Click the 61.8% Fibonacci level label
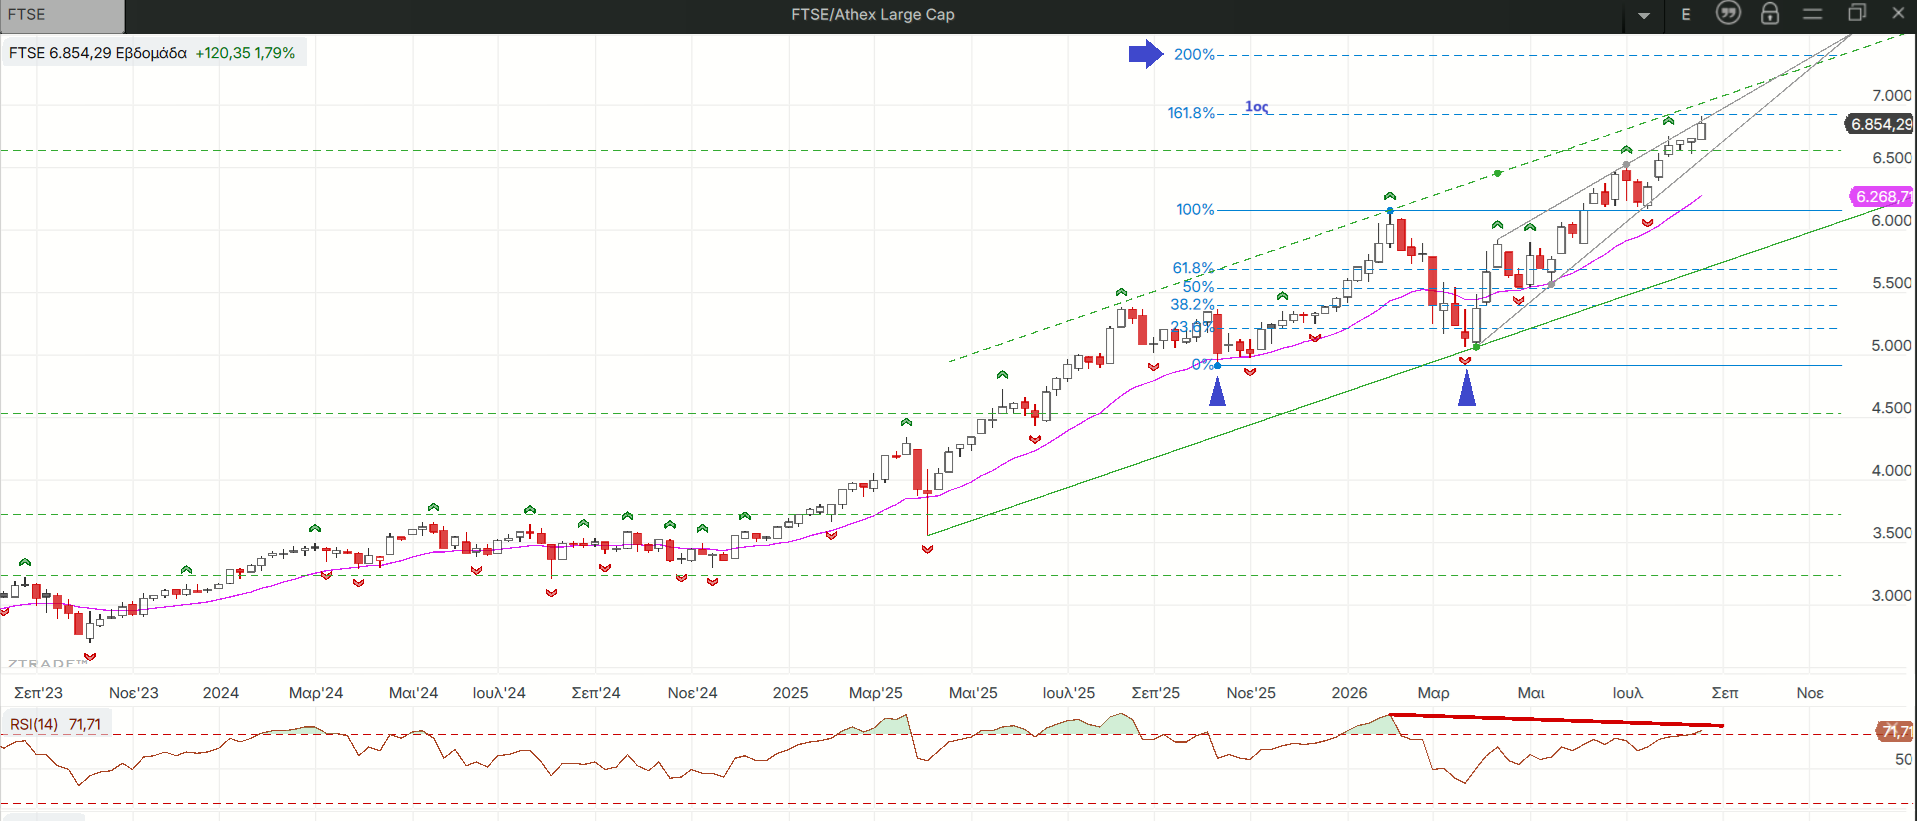 (x=1193, y=268)
